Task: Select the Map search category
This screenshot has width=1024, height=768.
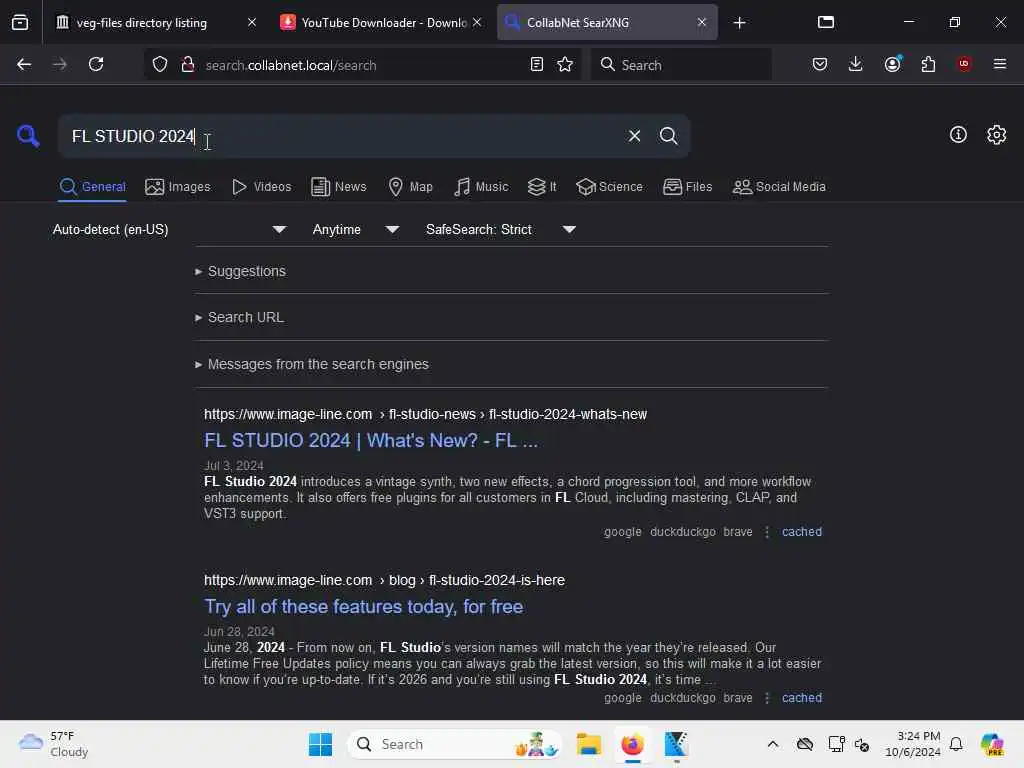Action: tap(411, 187)
